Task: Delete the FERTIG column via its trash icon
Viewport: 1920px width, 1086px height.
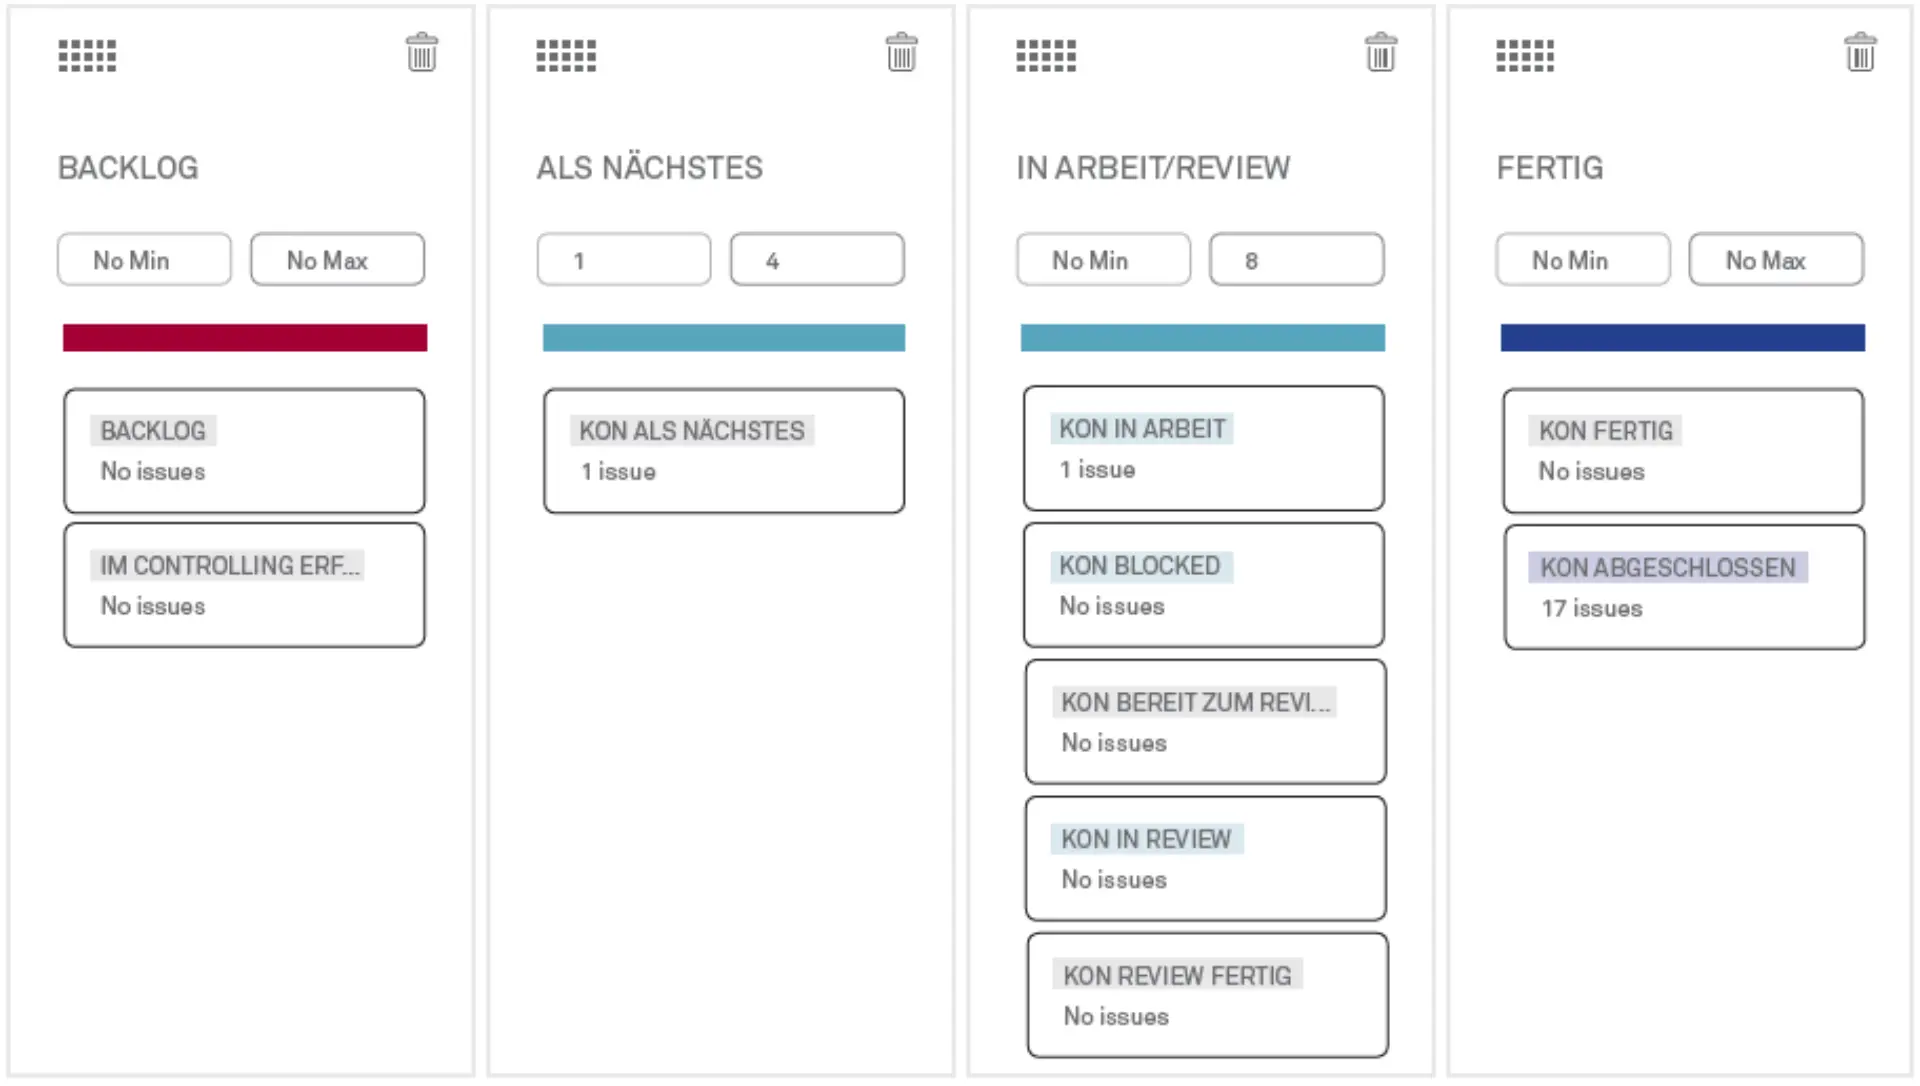Action: click(1859, 52)
